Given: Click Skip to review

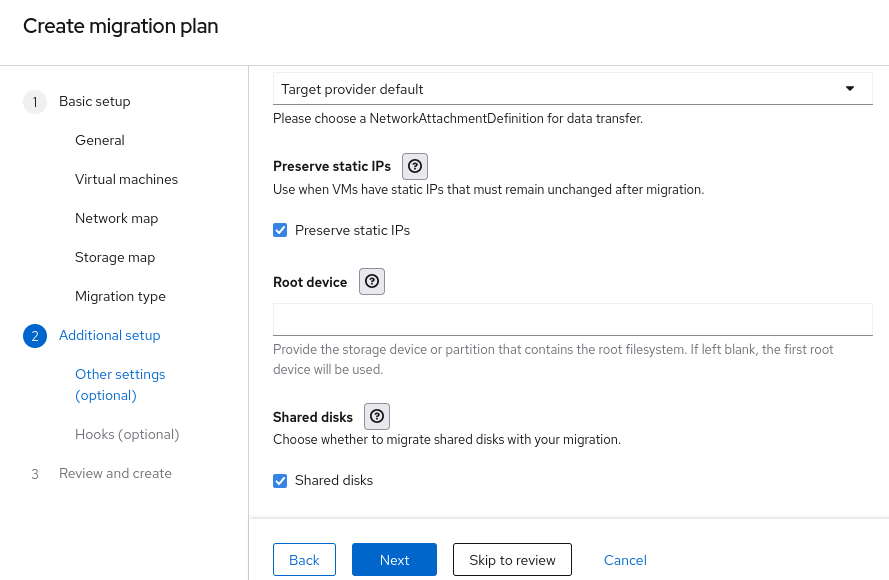Looking at the screenshot, I should tap(512, 560).
